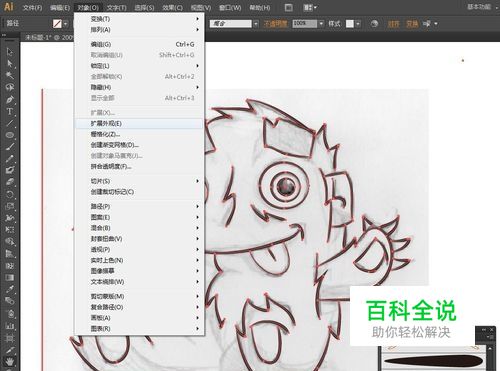The width and height of the screenshot is (500, 371).
Task: Open the 编辑(E) menu
Action: point(60,7)
